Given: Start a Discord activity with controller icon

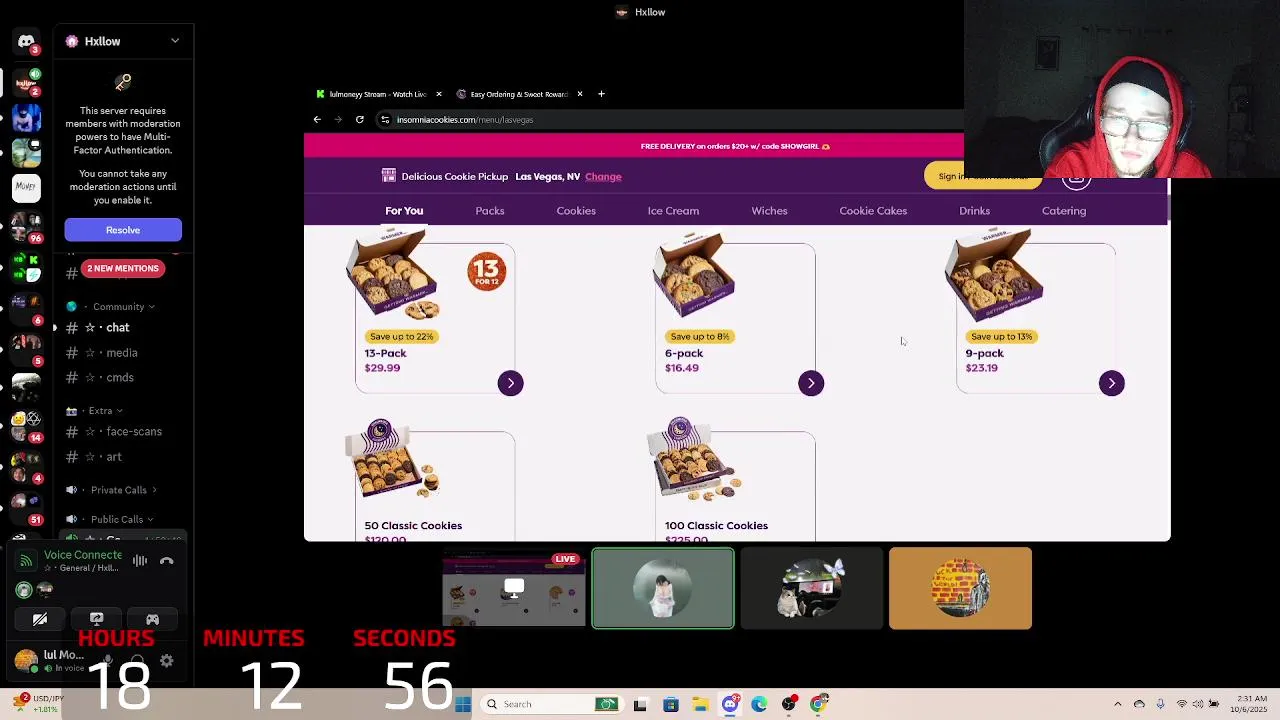Looking at the screenshot, I should click(x=152, y=619).
